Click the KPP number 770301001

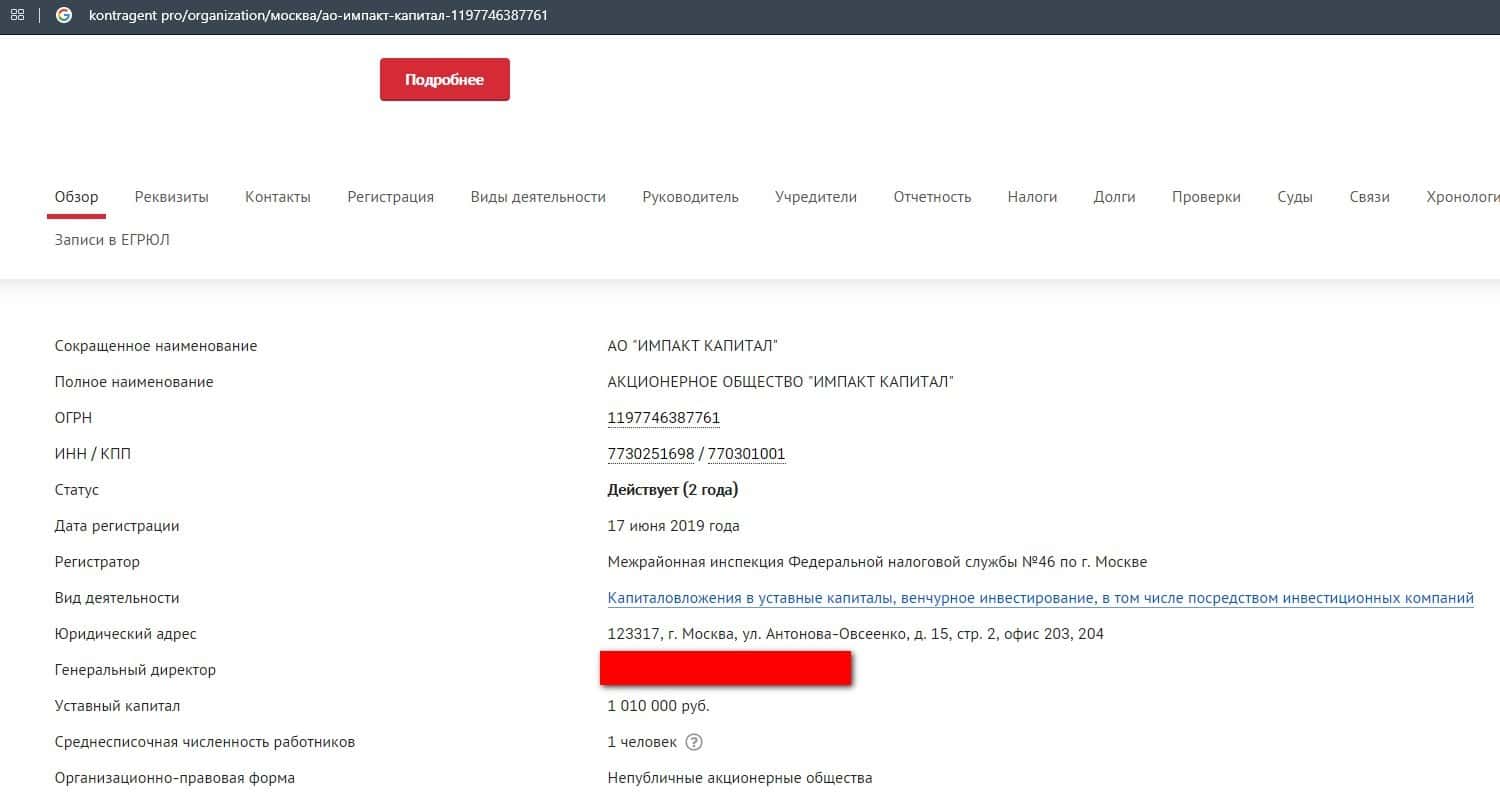(x=746, y=454)
